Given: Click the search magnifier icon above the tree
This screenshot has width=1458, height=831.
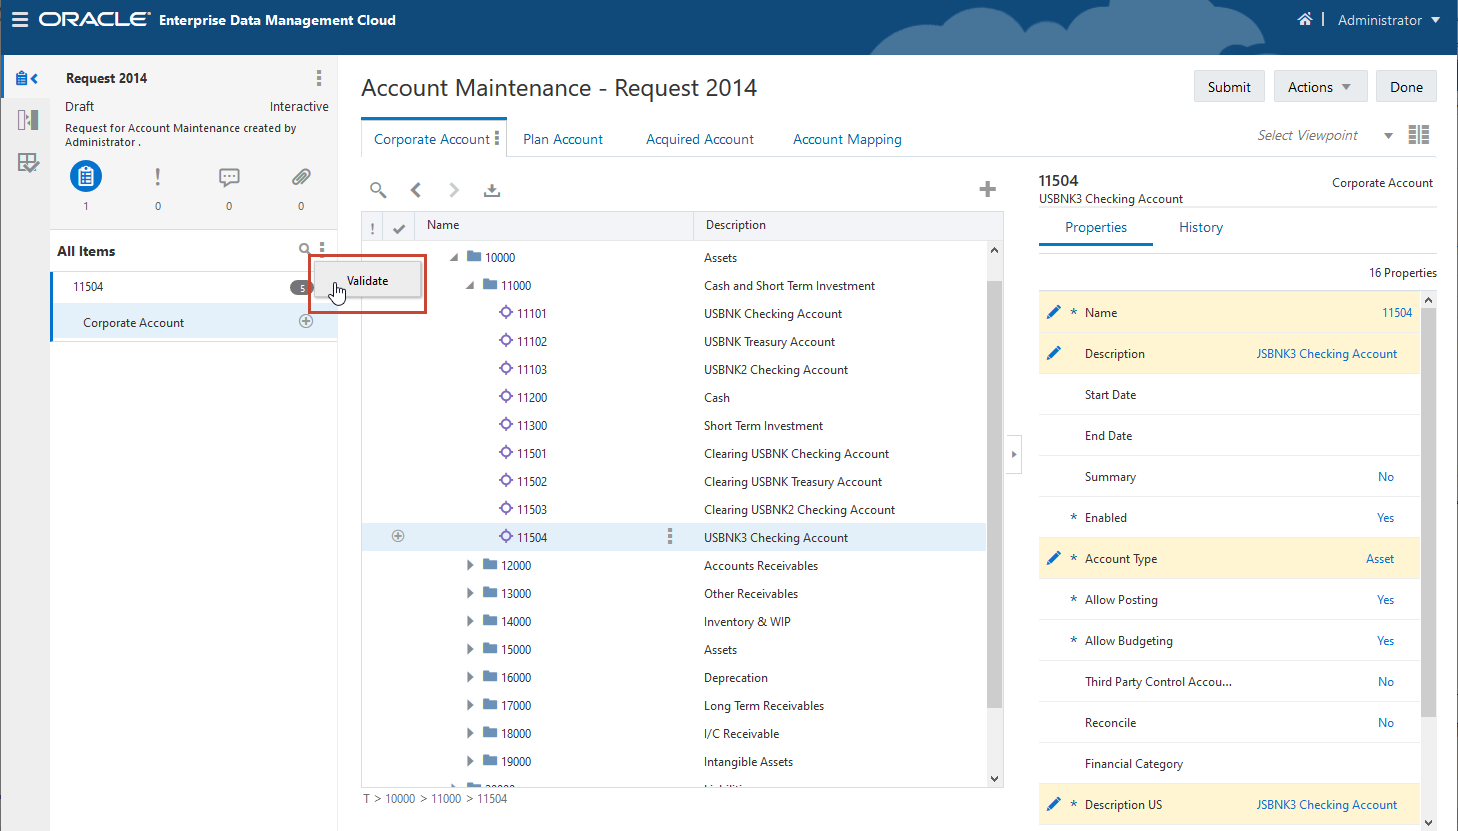Looking at the screenshot, I should point(378,190).
